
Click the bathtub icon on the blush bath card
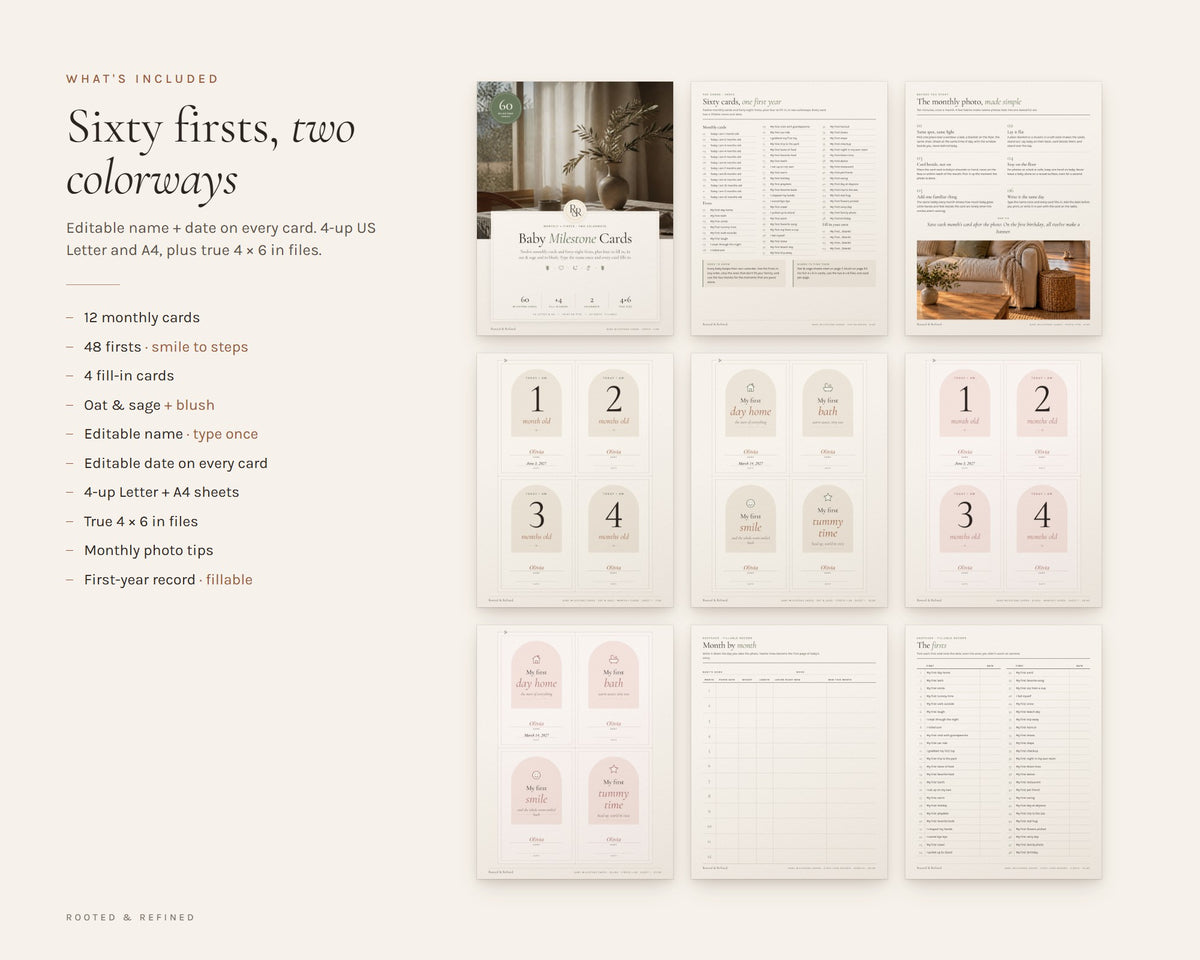click(613, 659)
